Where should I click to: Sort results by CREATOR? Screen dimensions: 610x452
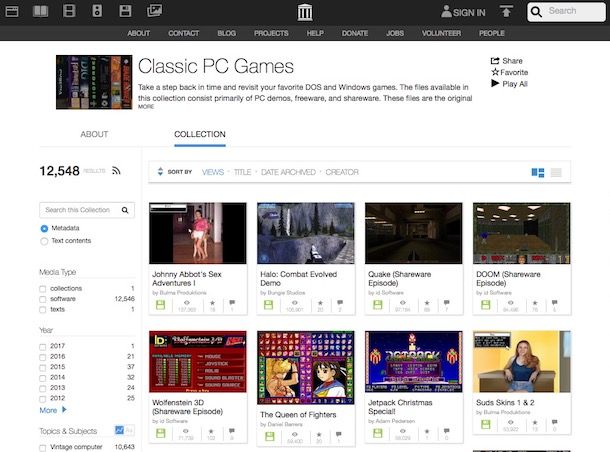[x=342, y=172]
